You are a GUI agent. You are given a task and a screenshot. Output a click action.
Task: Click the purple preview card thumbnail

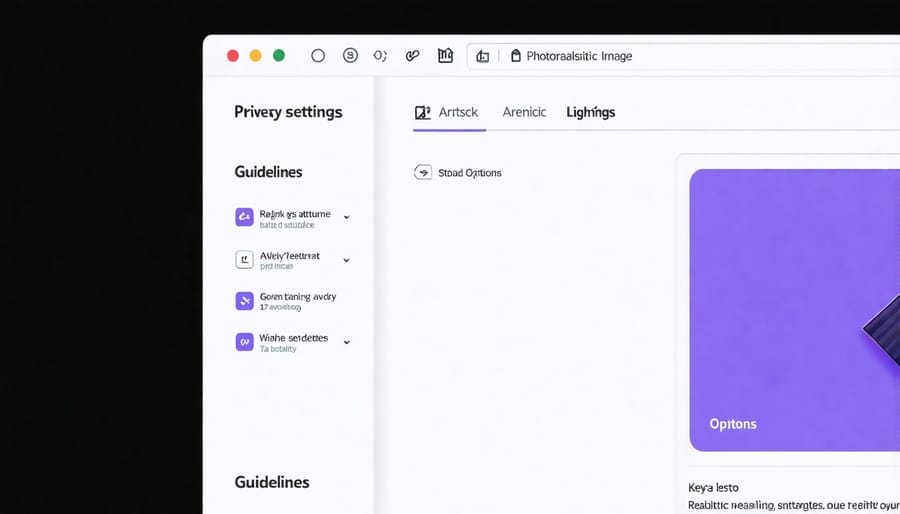click(x=794, y=310)
